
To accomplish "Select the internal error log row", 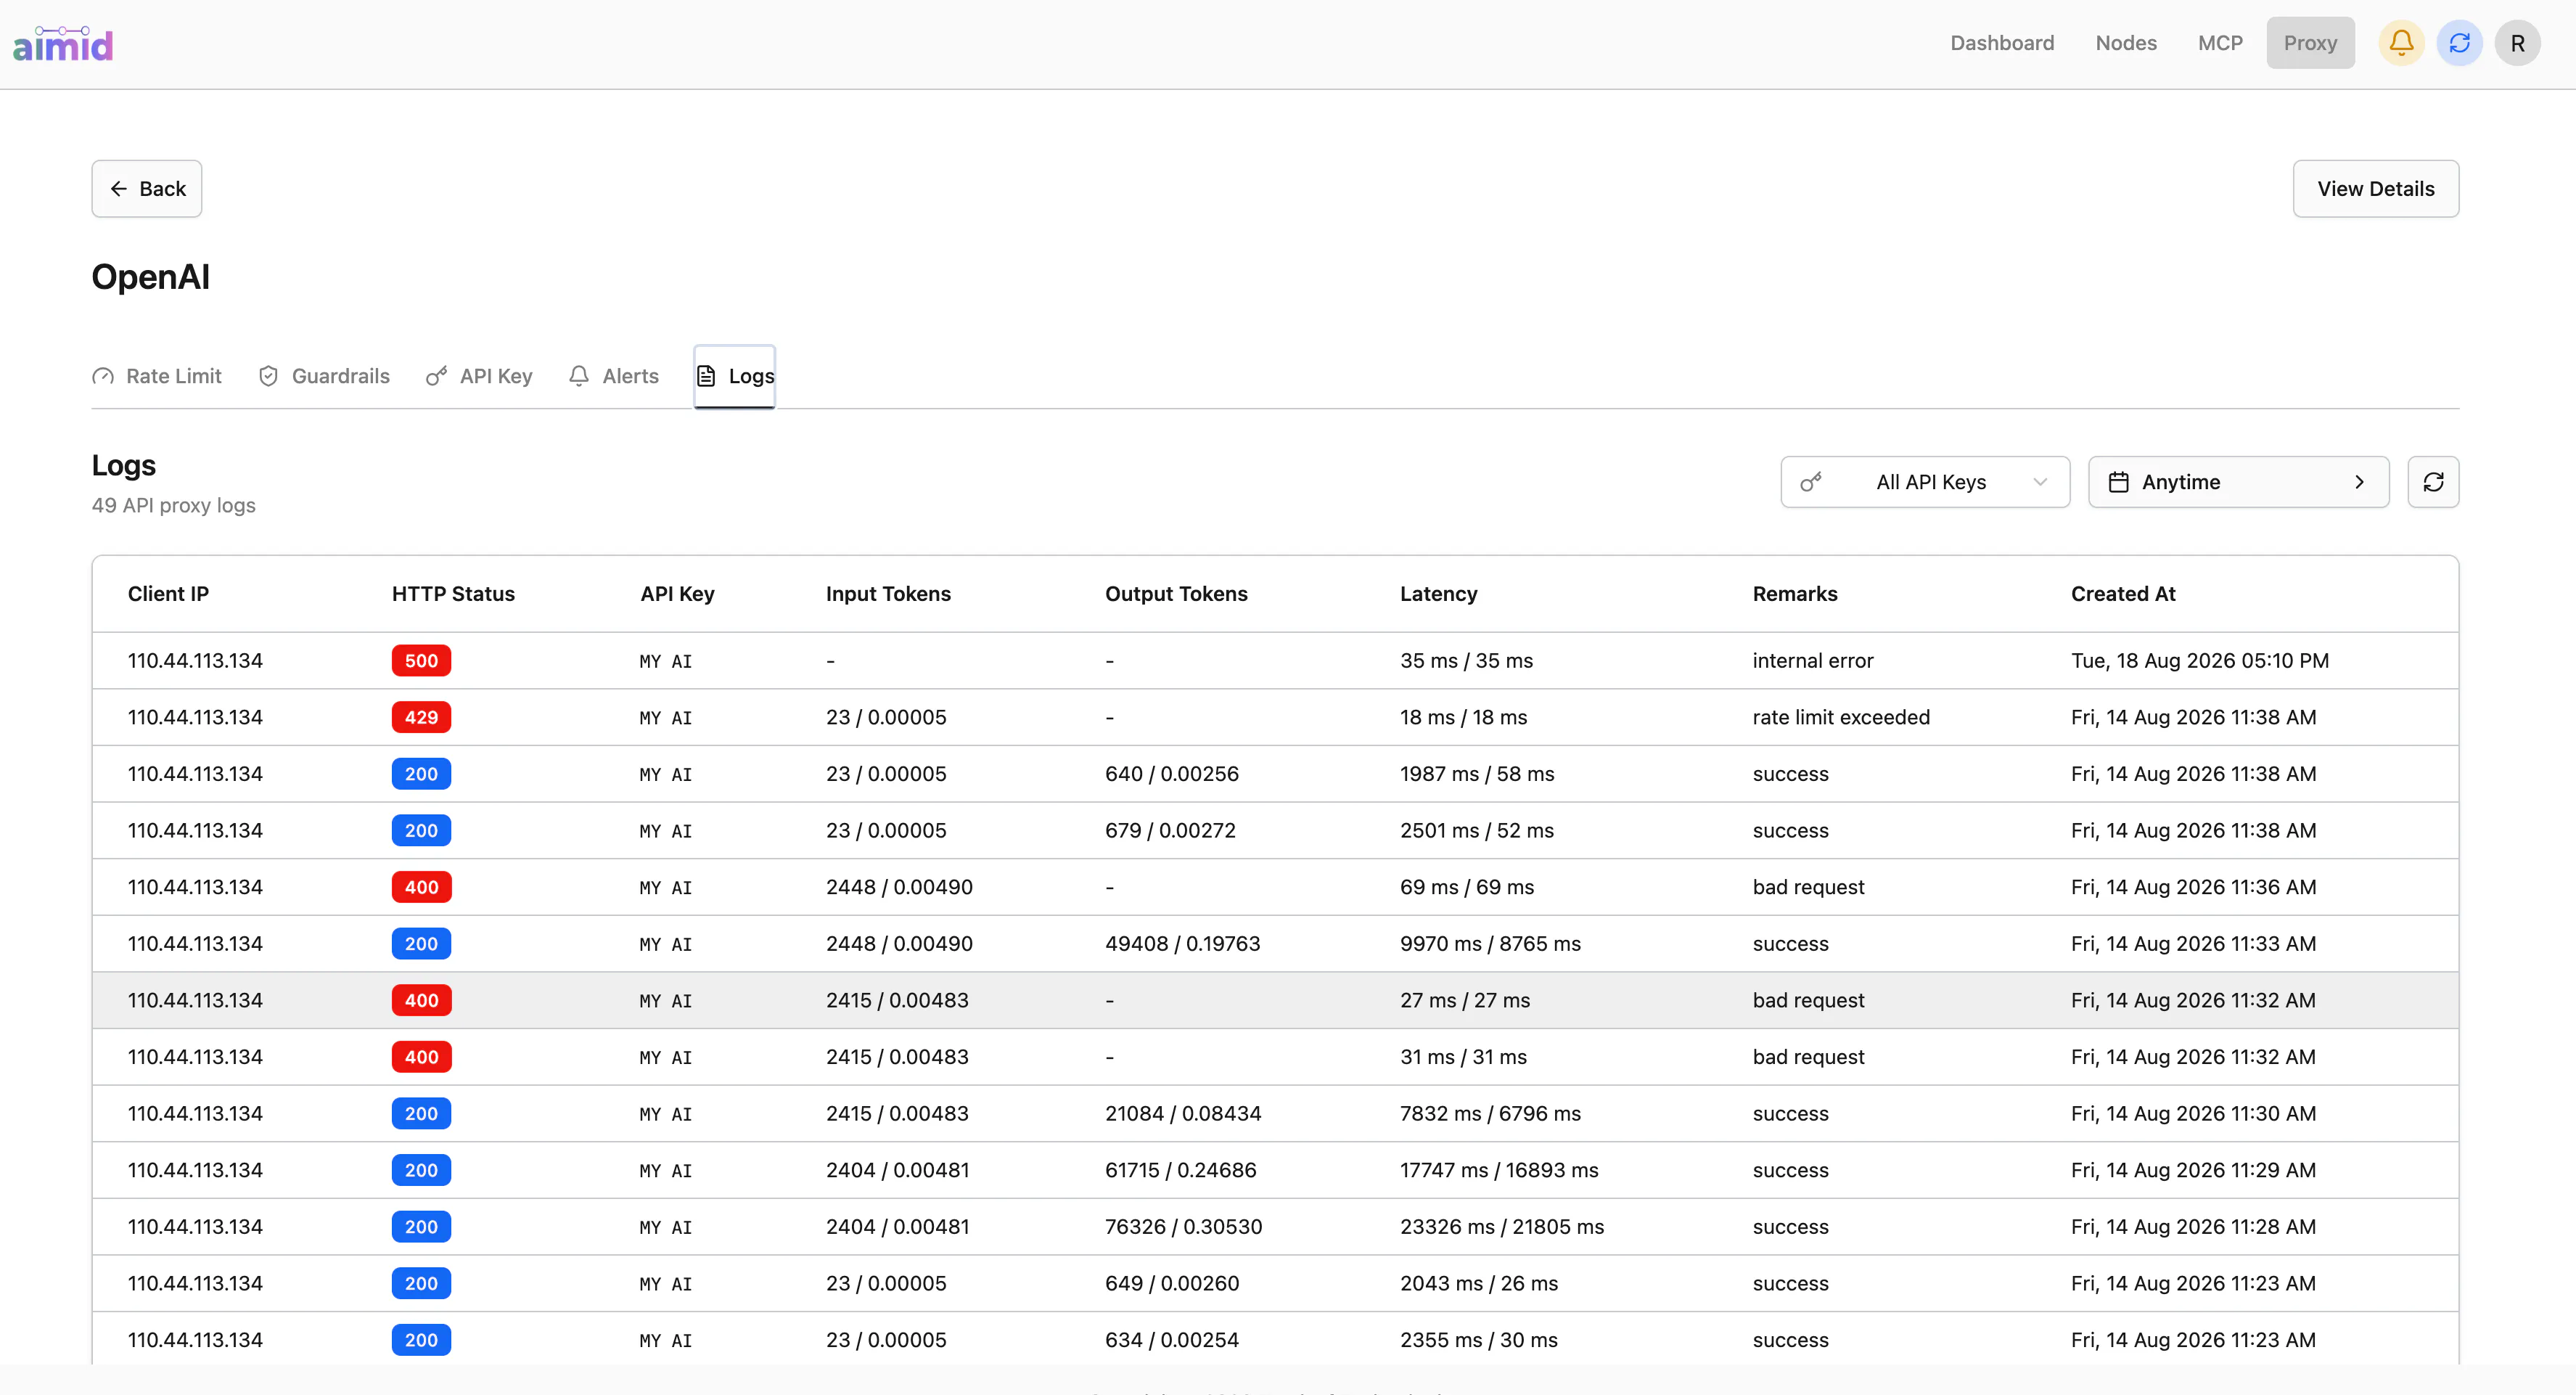I will point(1275,660).
